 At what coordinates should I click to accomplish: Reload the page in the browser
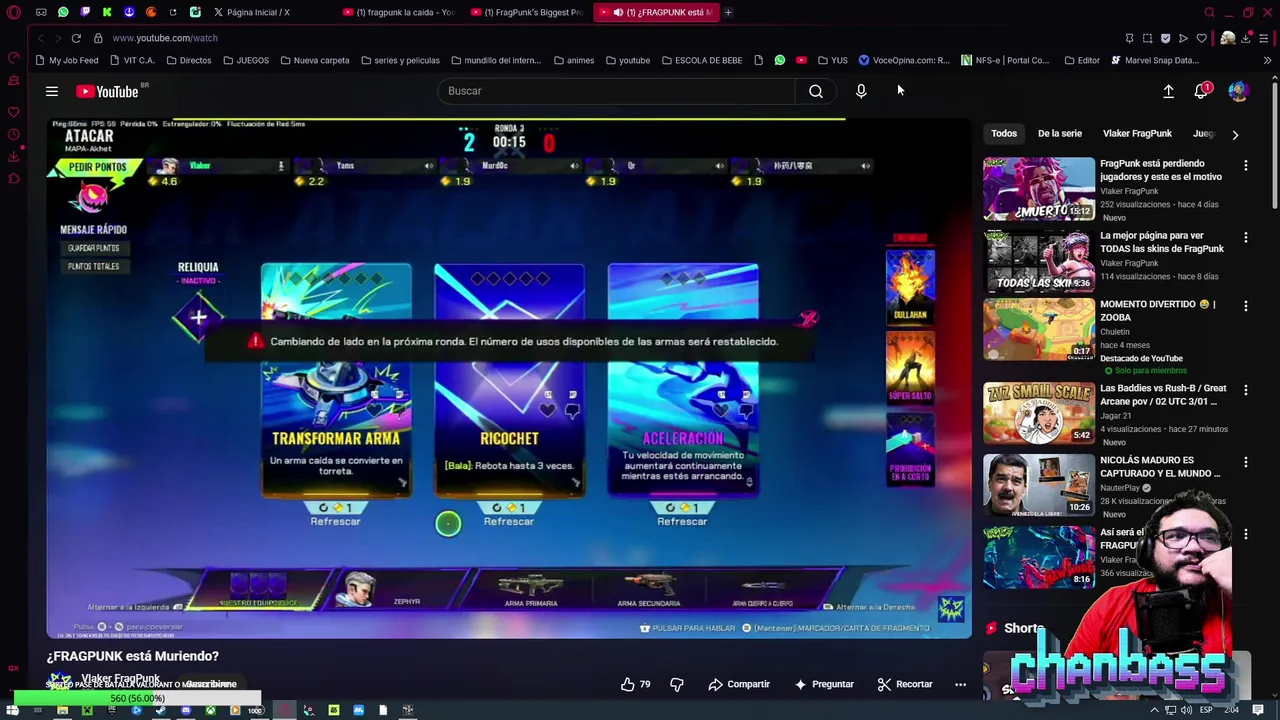pos(76,38)
